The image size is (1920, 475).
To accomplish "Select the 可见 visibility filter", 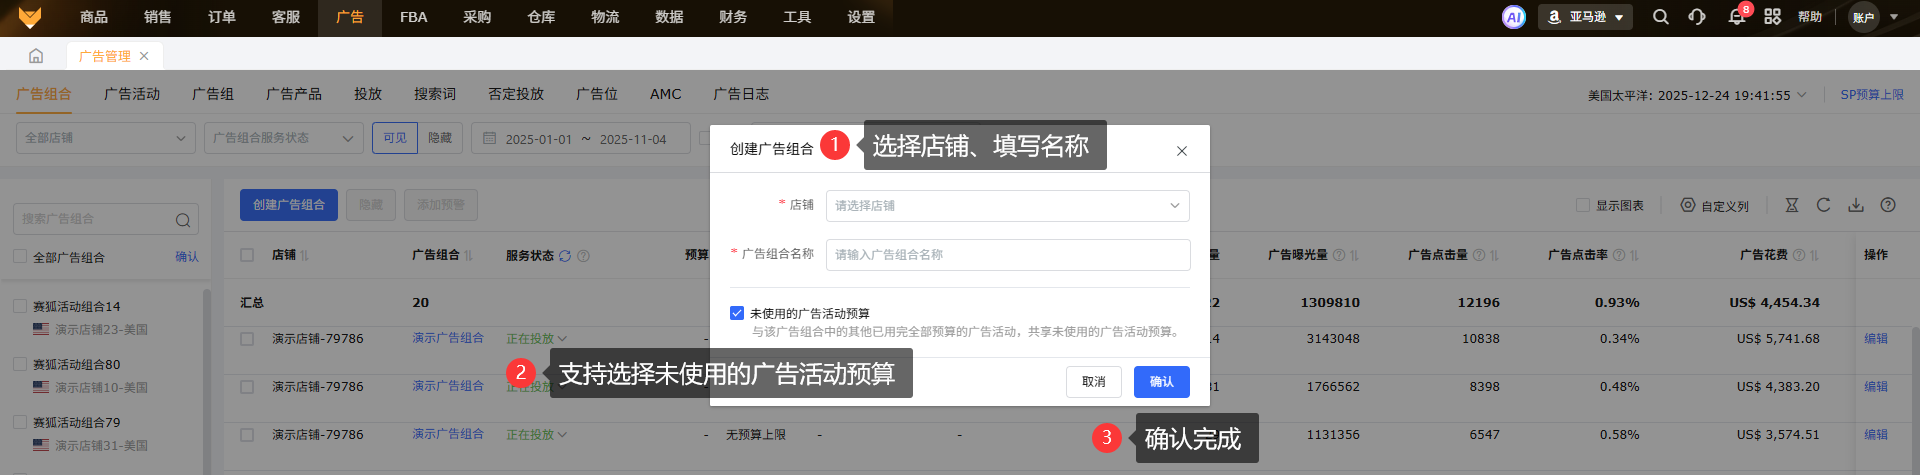I will 395,138.
